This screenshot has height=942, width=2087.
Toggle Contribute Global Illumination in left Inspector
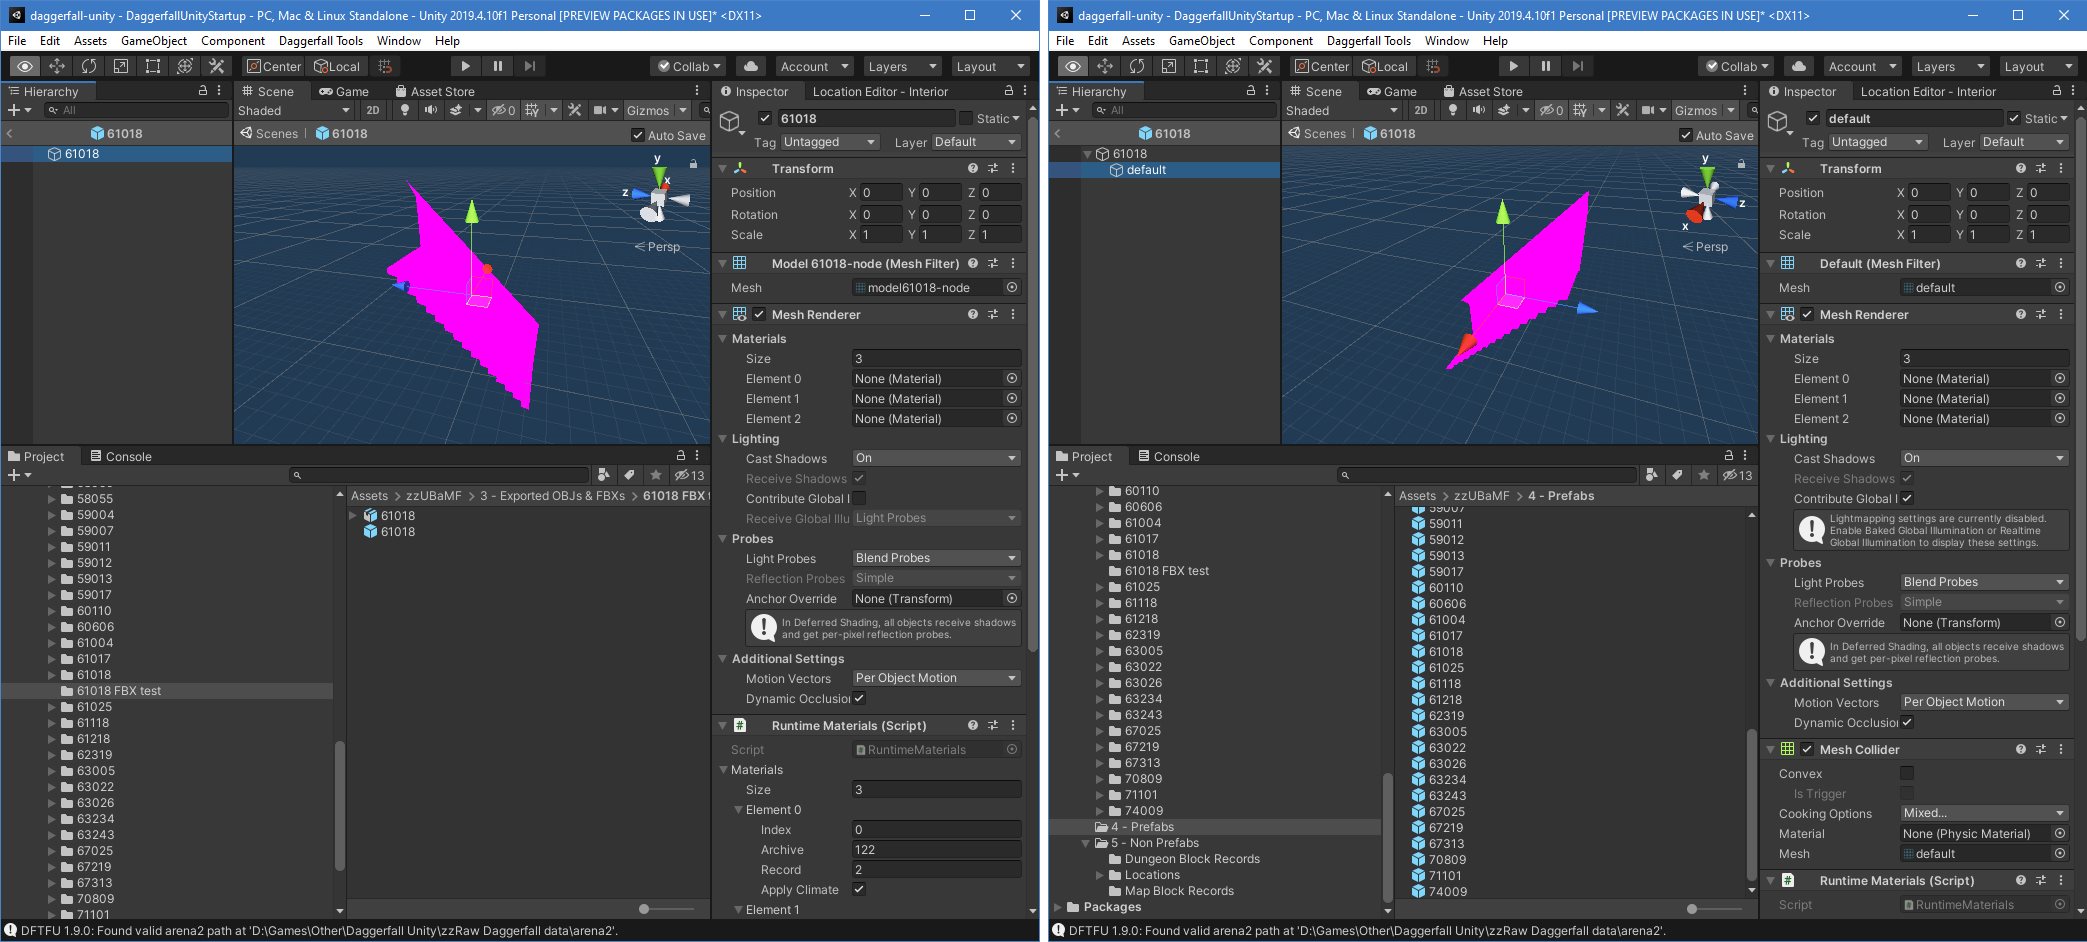pos(859,498)
